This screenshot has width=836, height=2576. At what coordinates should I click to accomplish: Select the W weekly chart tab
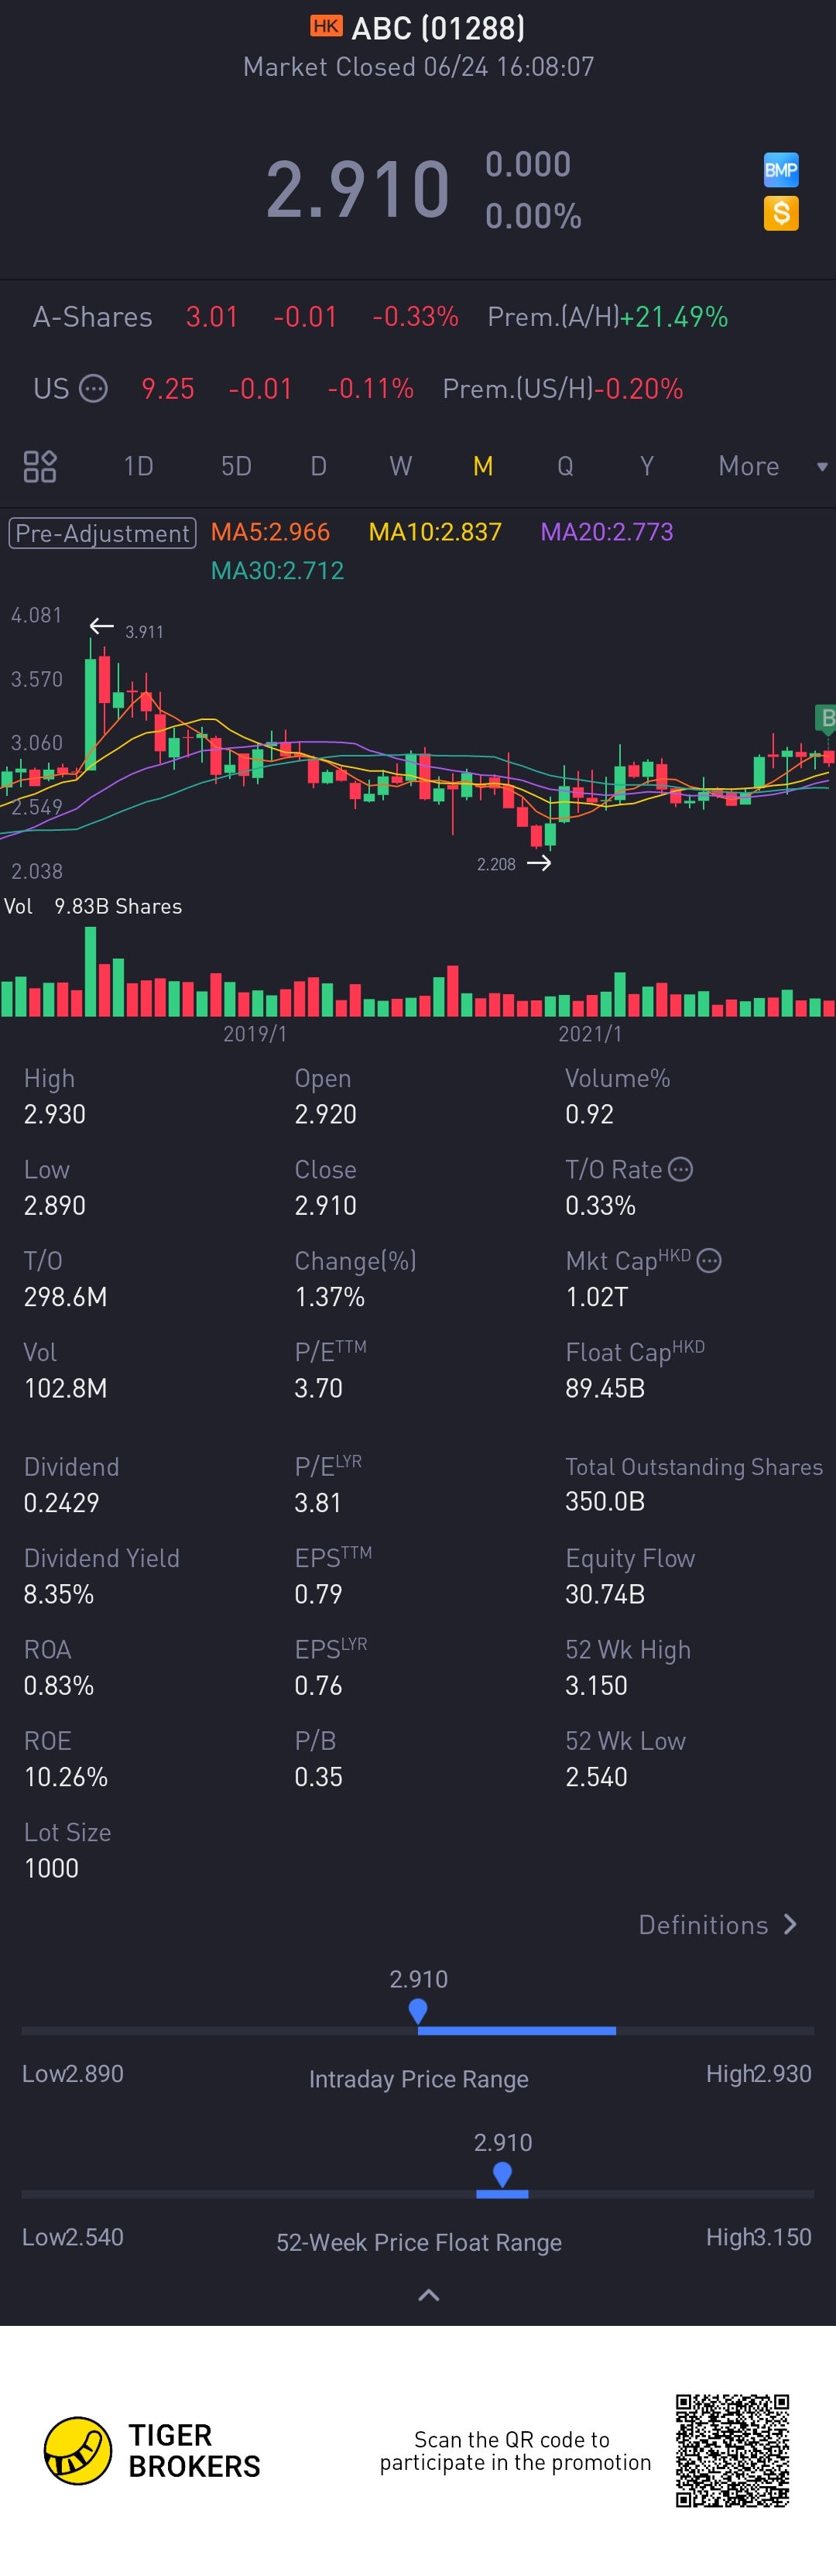tap(400, 466)
